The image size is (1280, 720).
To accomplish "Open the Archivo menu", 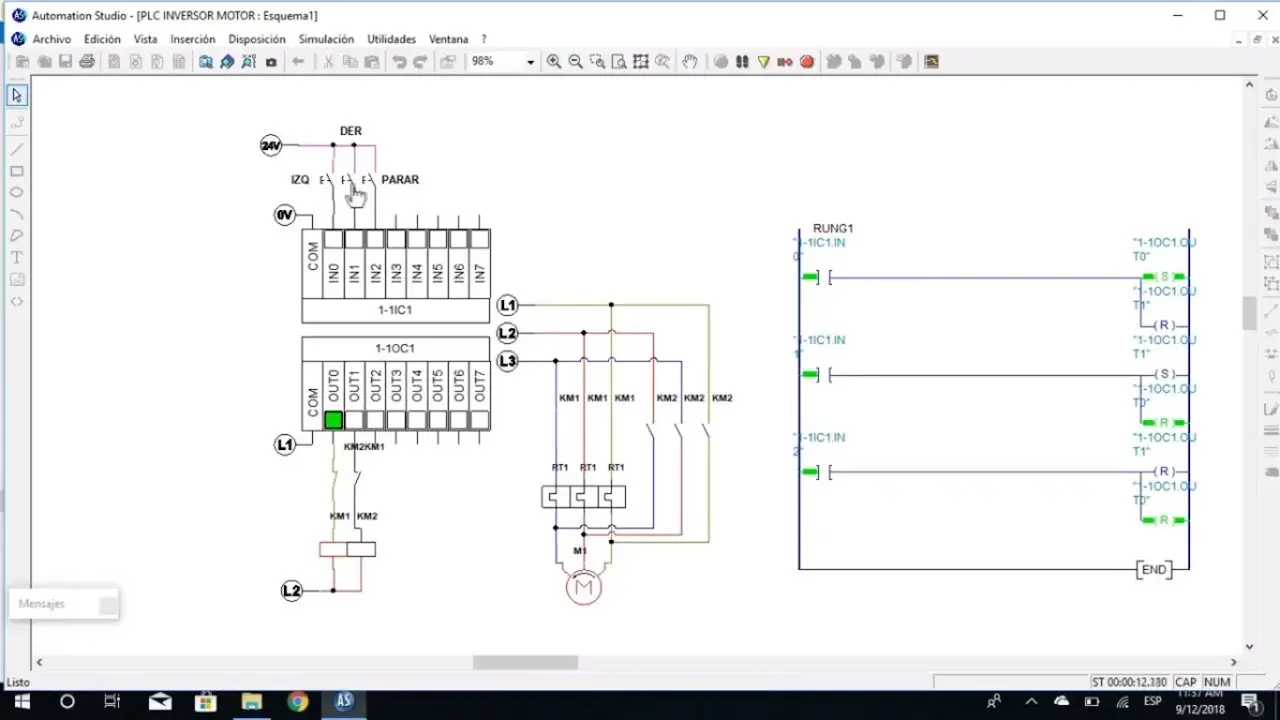I will tap(52, 39).
